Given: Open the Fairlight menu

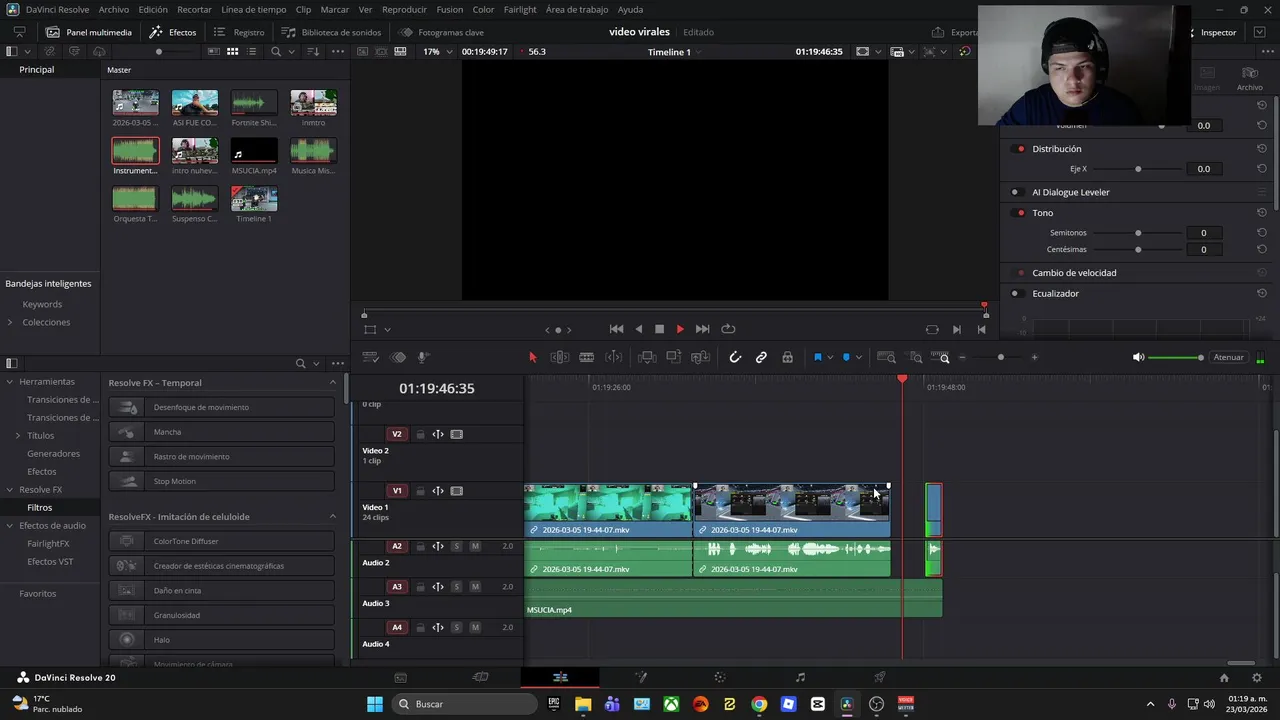Looking at the screenshot, I should 520,9.
